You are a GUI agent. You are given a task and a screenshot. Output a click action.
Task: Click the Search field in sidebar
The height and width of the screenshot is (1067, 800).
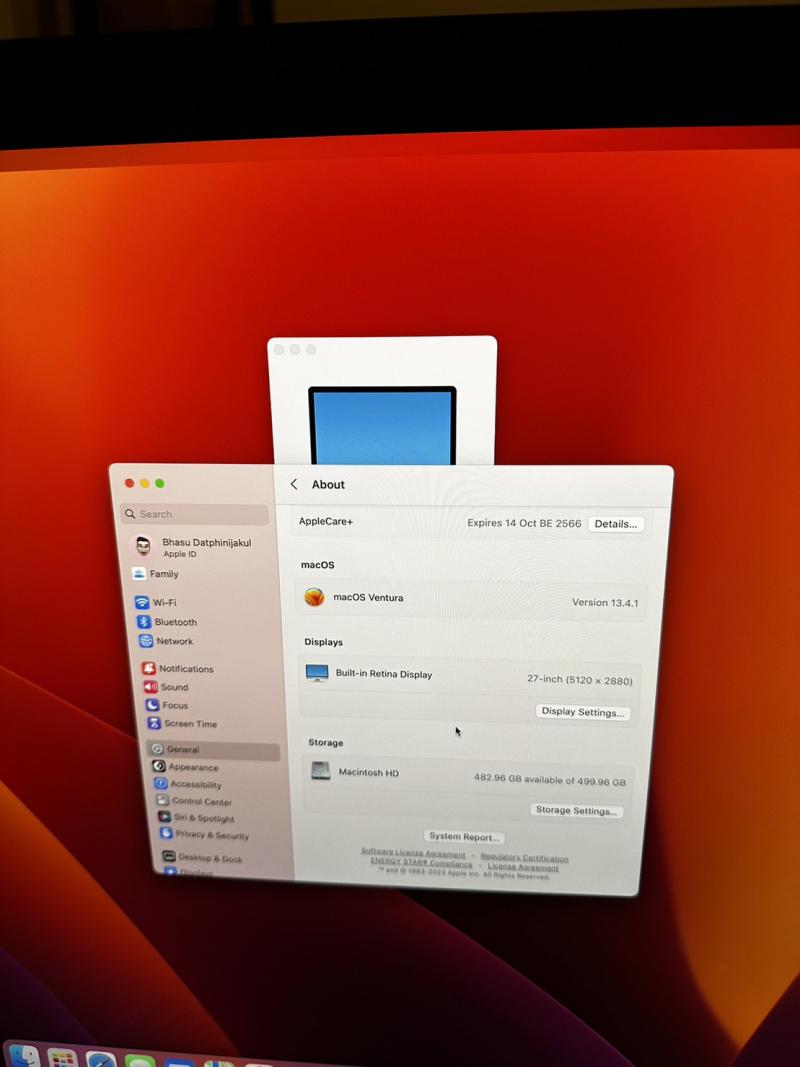click(195, 514)
